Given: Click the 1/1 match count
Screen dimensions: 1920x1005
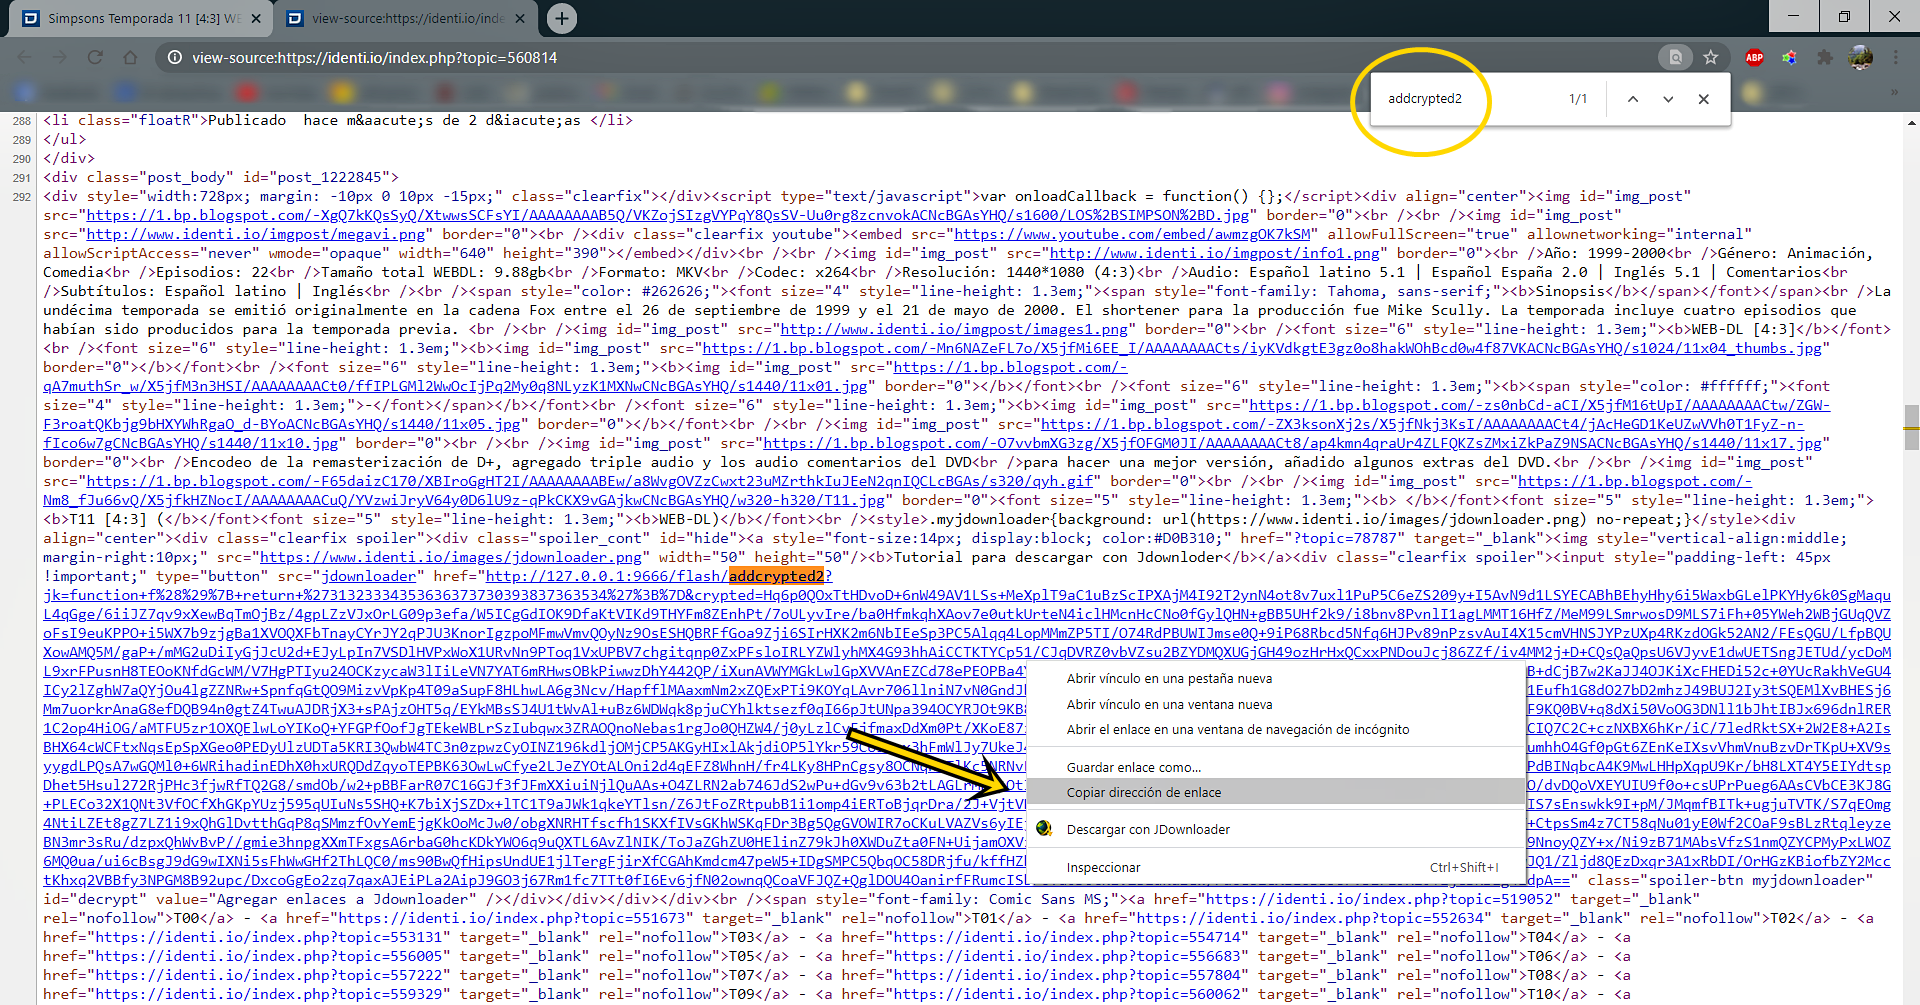Looking at the screenshot, I should pyautogui.click(x=1578, y=99).
